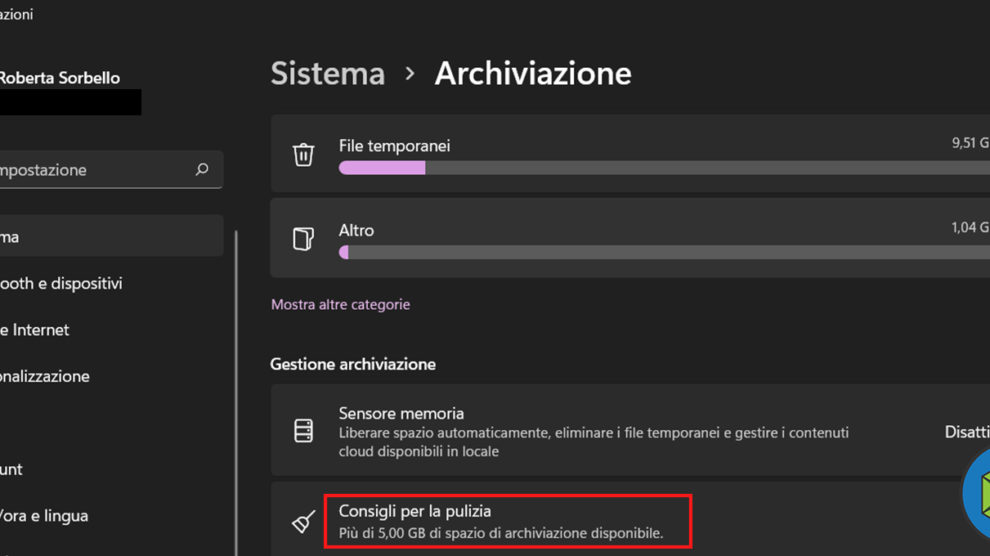
Task: Click the Sensore memoria drive icon
Action: pos(303,431)
